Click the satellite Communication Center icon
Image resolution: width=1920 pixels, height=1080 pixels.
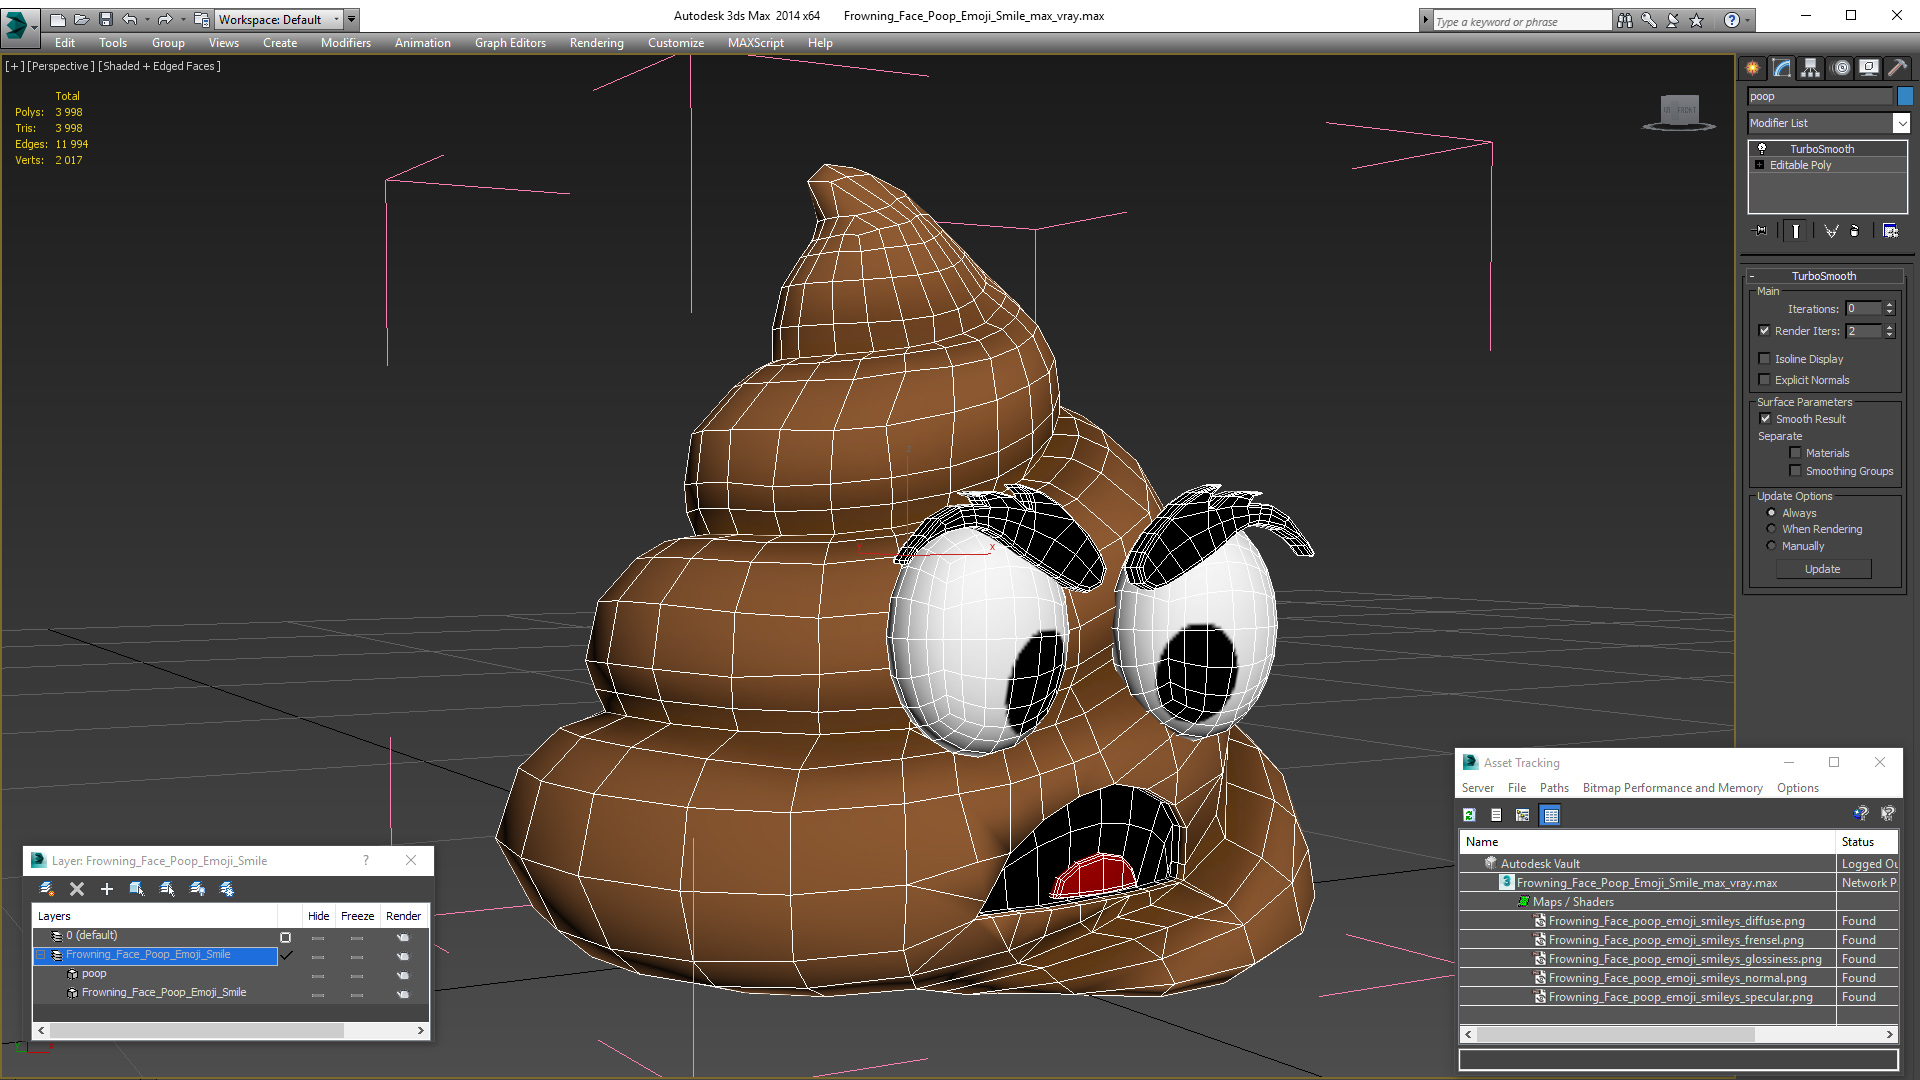click(x=1673, y=20)
